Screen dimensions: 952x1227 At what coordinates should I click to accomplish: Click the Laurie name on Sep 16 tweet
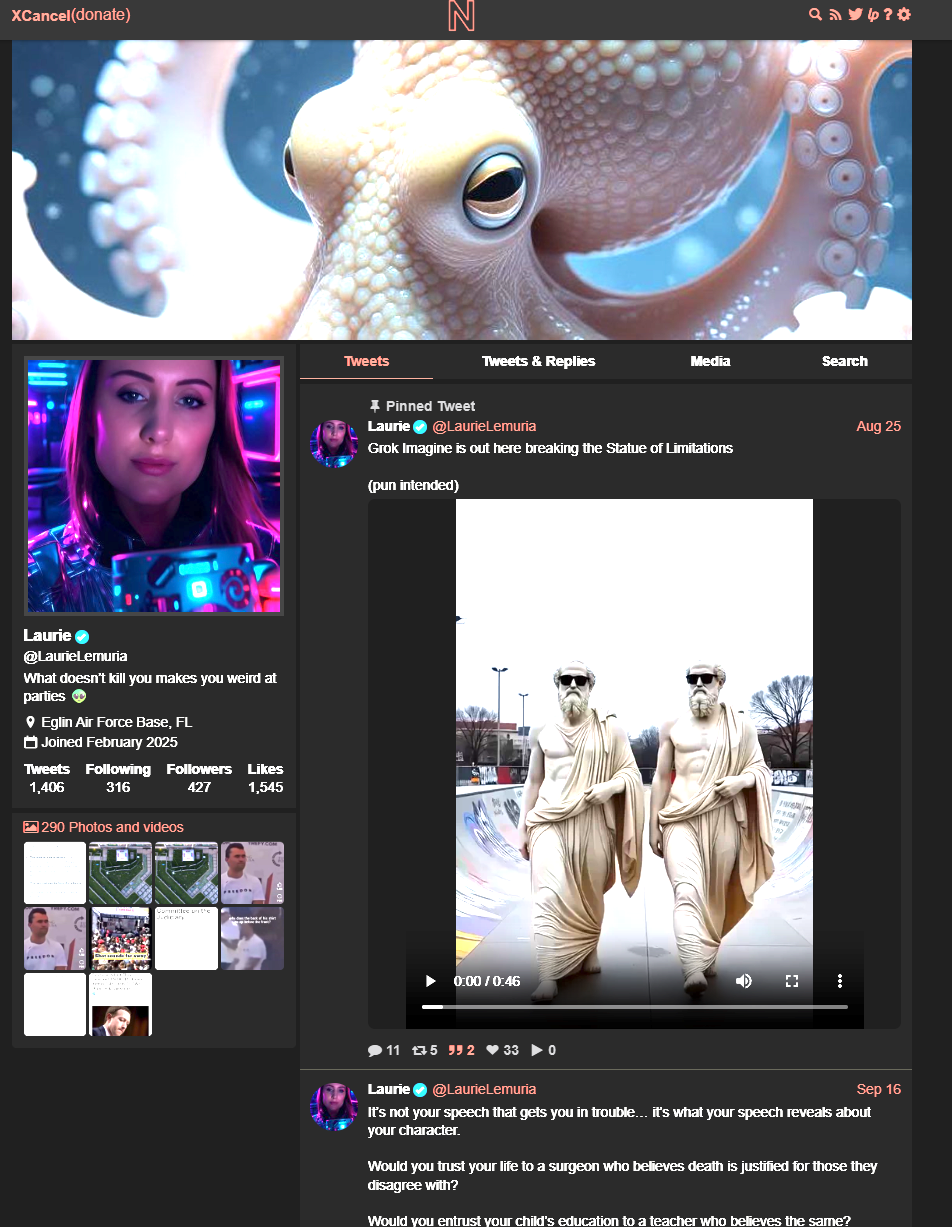[x=389, y=1089]
